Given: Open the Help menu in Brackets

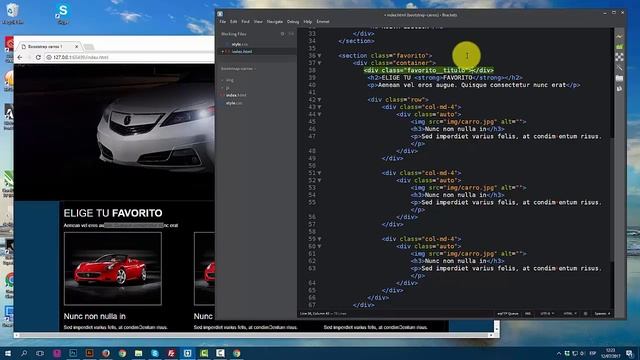Looking at the screenshot, I should (x=308, y=22).
